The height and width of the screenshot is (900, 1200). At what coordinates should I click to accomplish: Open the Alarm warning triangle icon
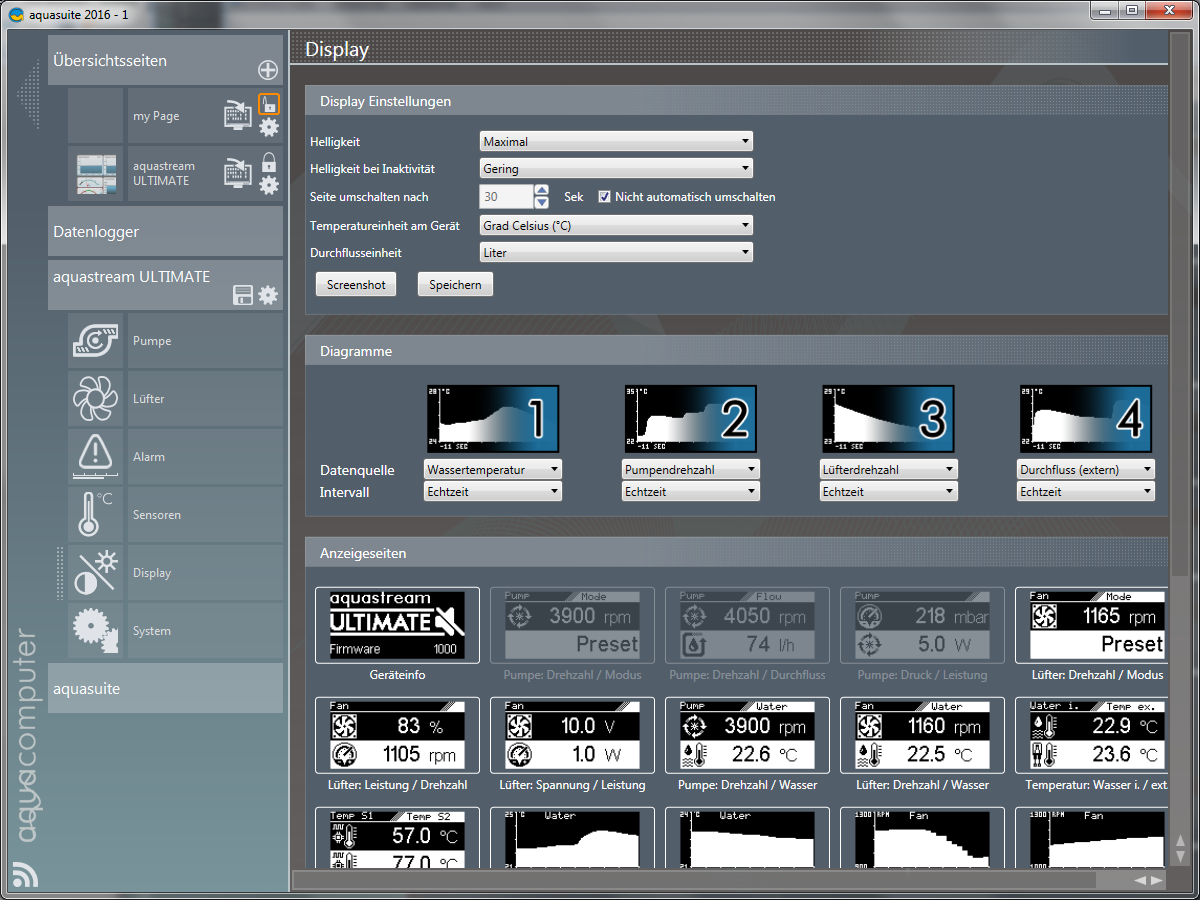[96, 457]
